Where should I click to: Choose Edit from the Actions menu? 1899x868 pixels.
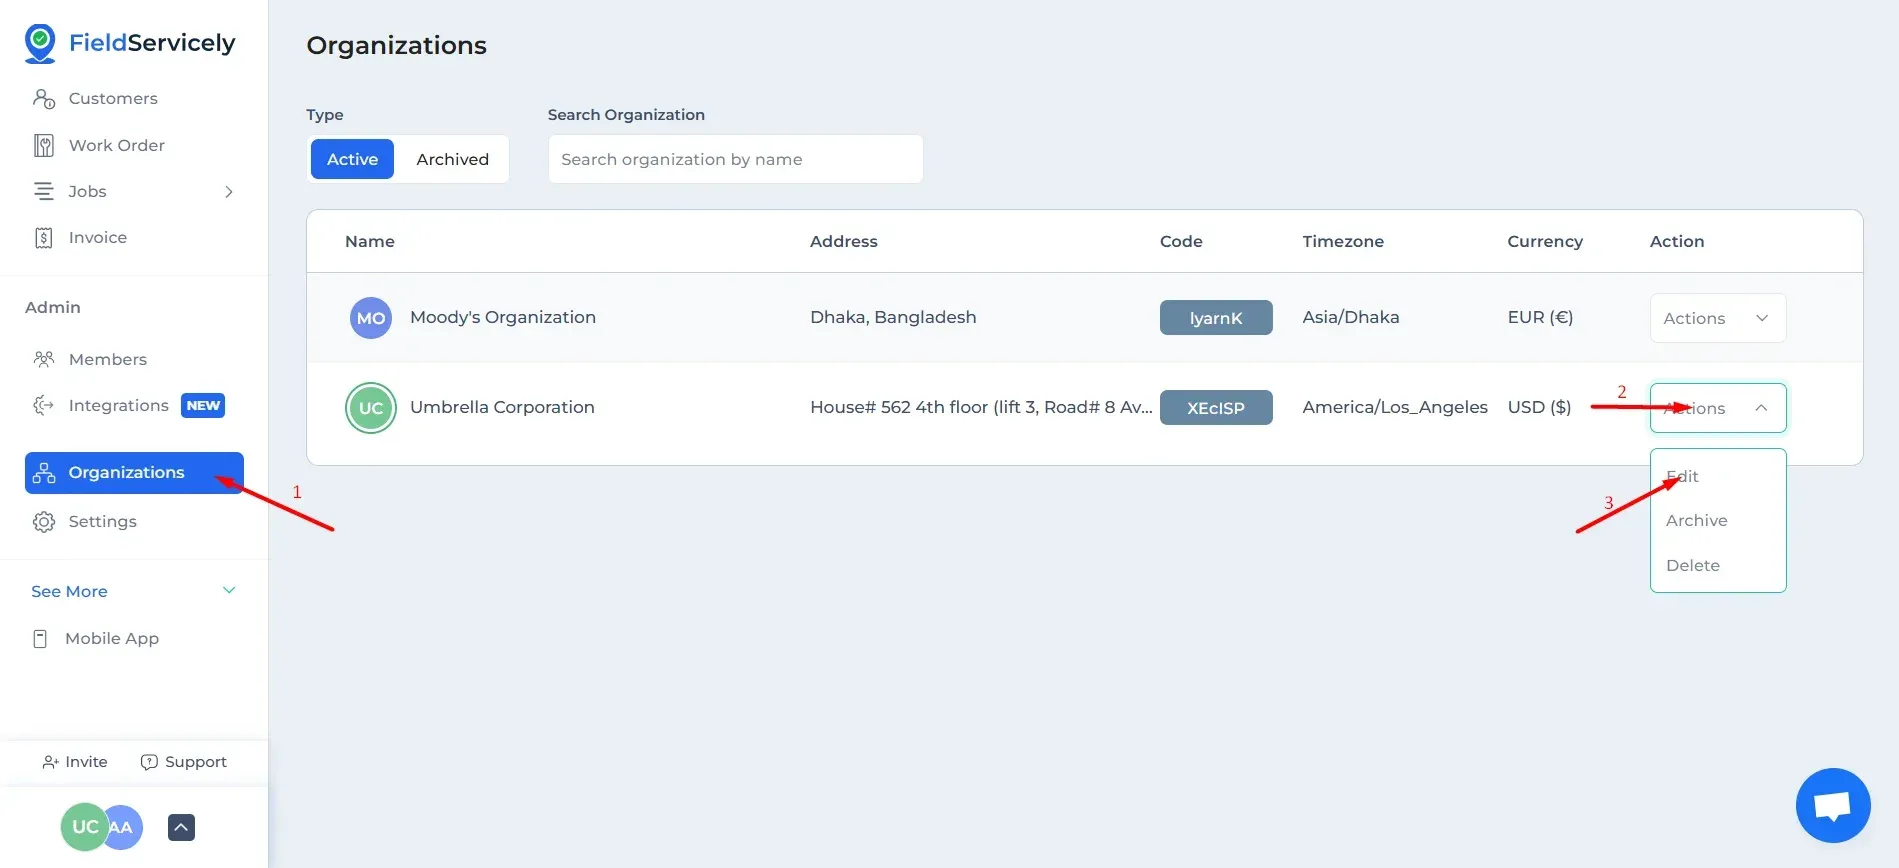tap(1682, 476)
